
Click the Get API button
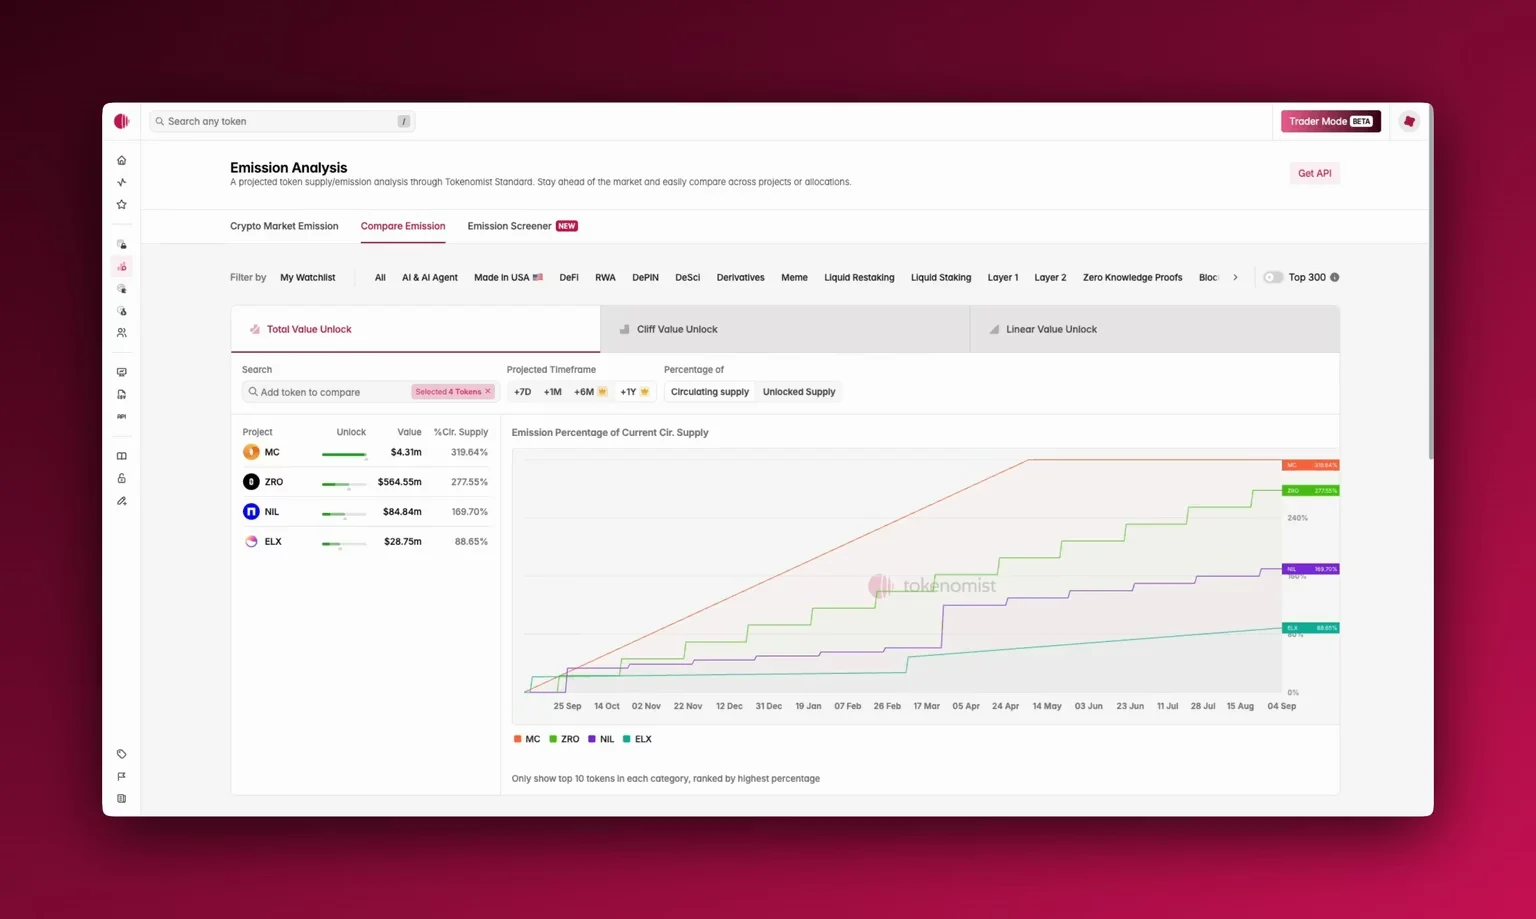1314,173
